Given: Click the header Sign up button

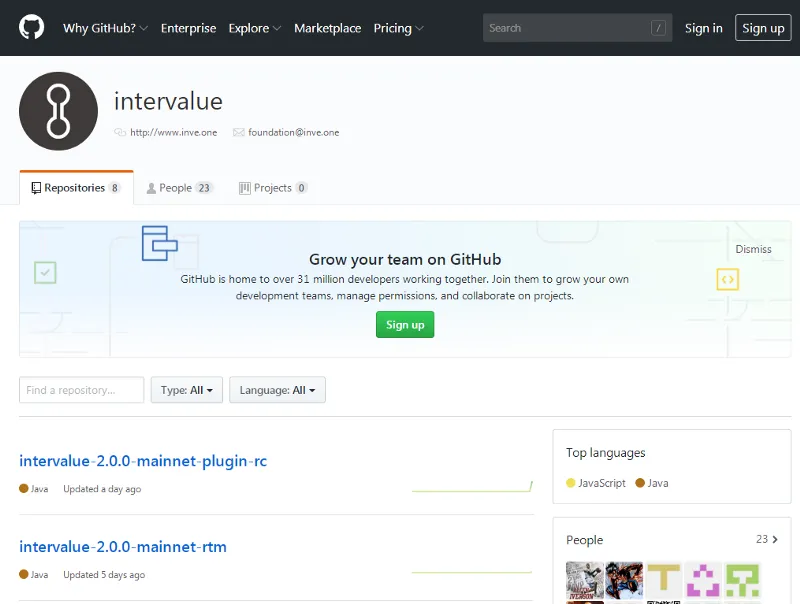Looking at the screenshot, I should [763, 28].
